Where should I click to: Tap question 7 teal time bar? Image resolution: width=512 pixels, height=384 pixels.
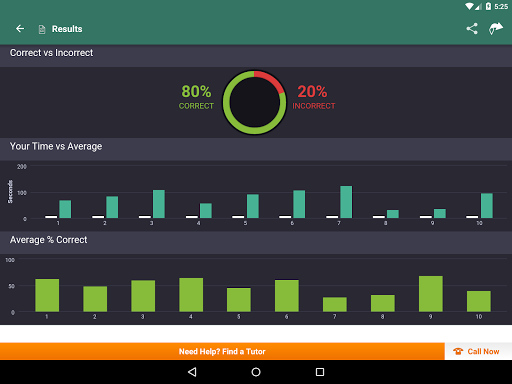(x=346, y=202)
